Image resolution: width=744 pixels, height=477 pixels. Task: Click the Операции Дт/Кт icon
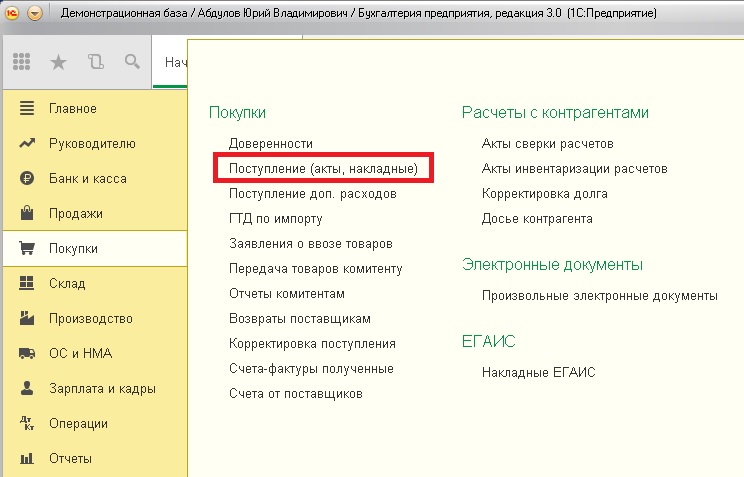pyautogui.click(x=27, y=423)
